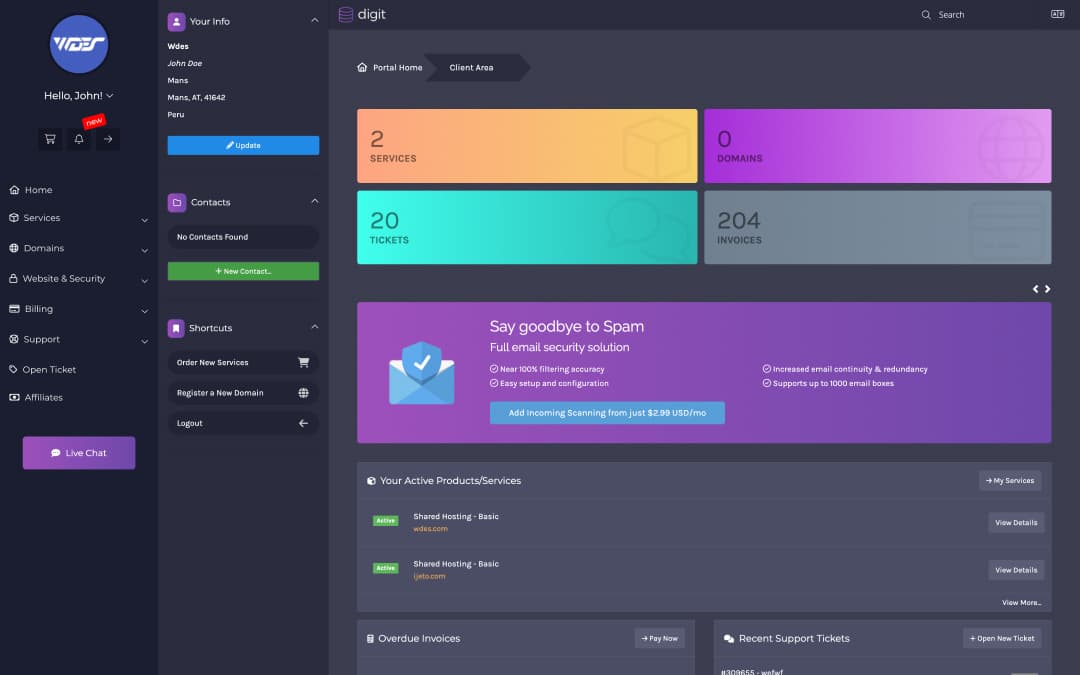Image resolution: width=1080 pixels, height=675 pixels.
Task: Select Register a New Domain shortcut
Action: [x=243, y=393]
